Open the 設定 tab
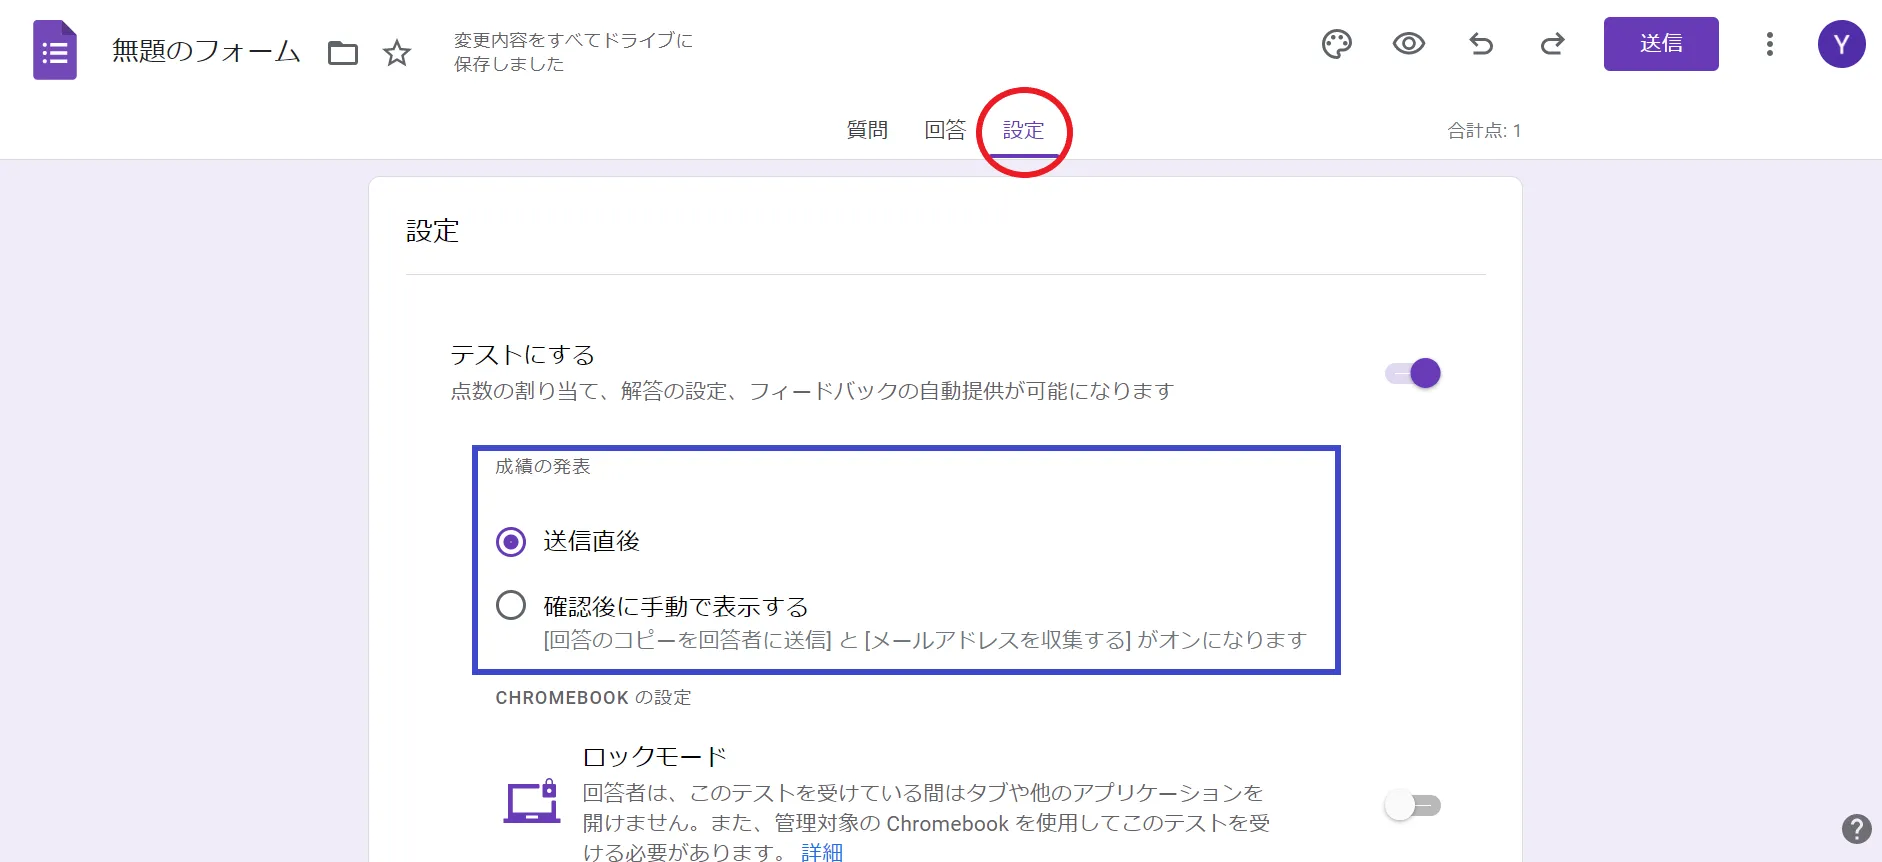Image resolution: width=1882 pixels, height=862 pixels. click(x=1023, y=130)
